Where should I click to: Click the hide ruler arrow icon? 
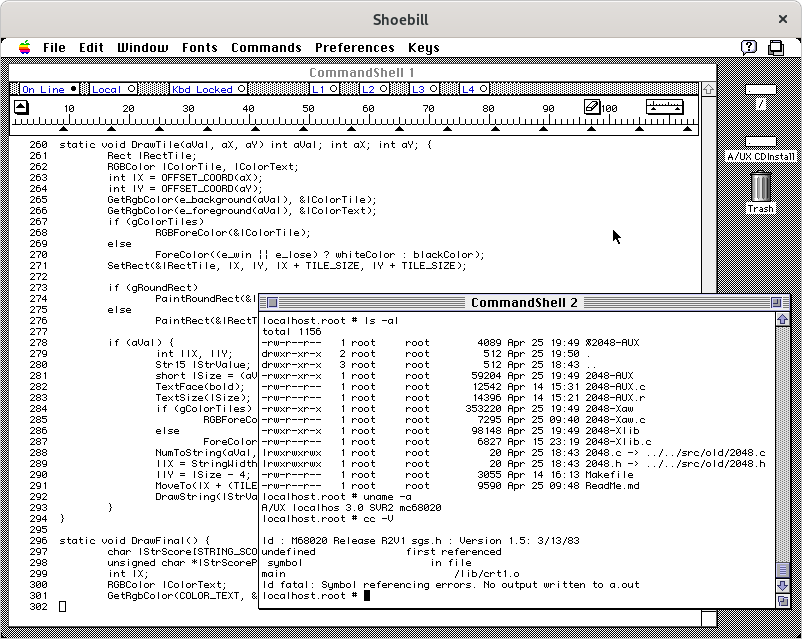point(21,107)
